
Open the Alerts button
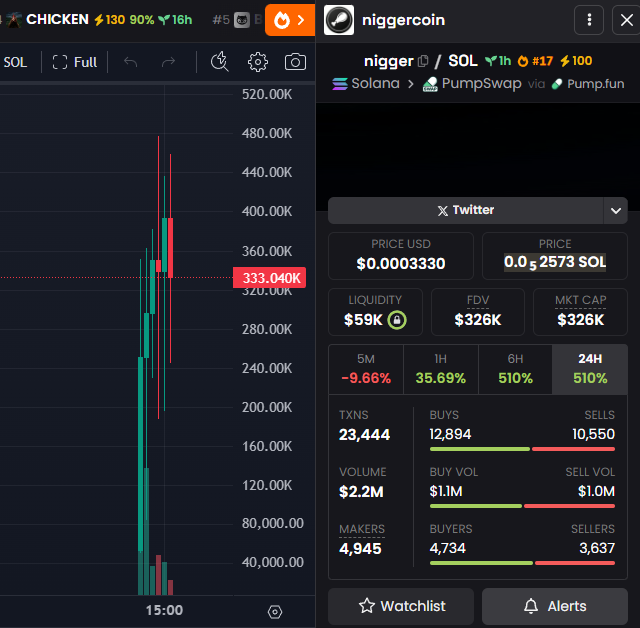555,606
